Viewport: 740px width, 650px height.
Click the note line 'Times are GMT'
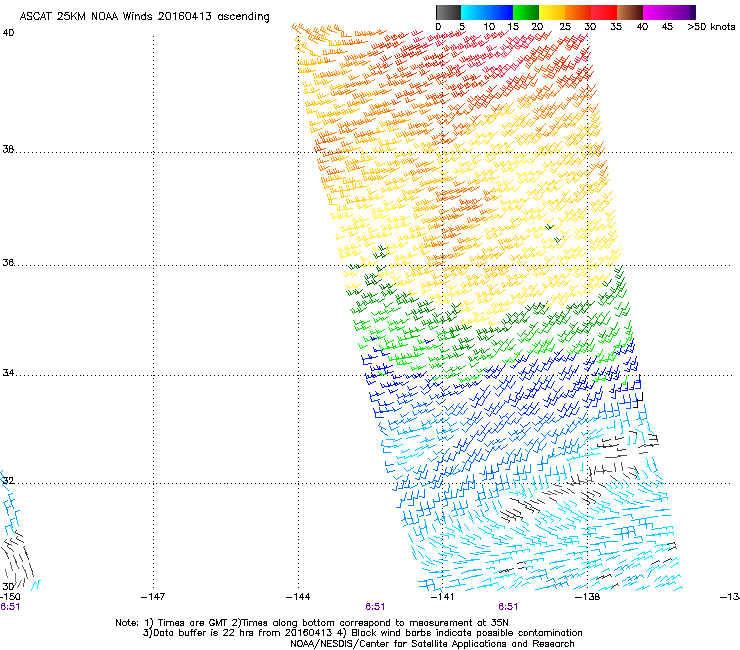tap(312, 623)
